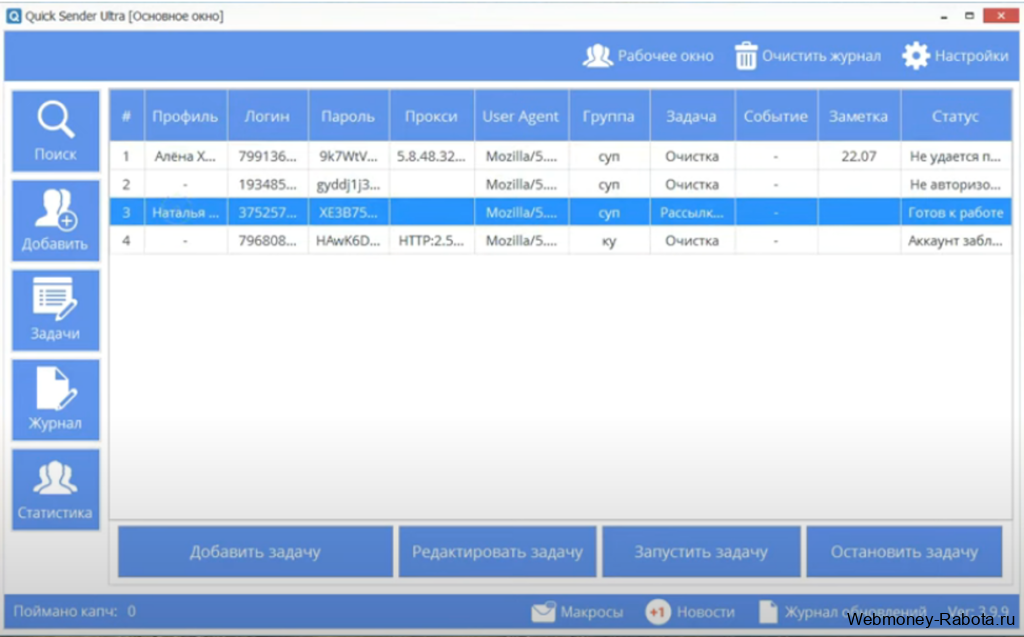Click password cell XE3B75...
The height and width of the screenshot is (637, 1024).
click(x=348, y=212)
